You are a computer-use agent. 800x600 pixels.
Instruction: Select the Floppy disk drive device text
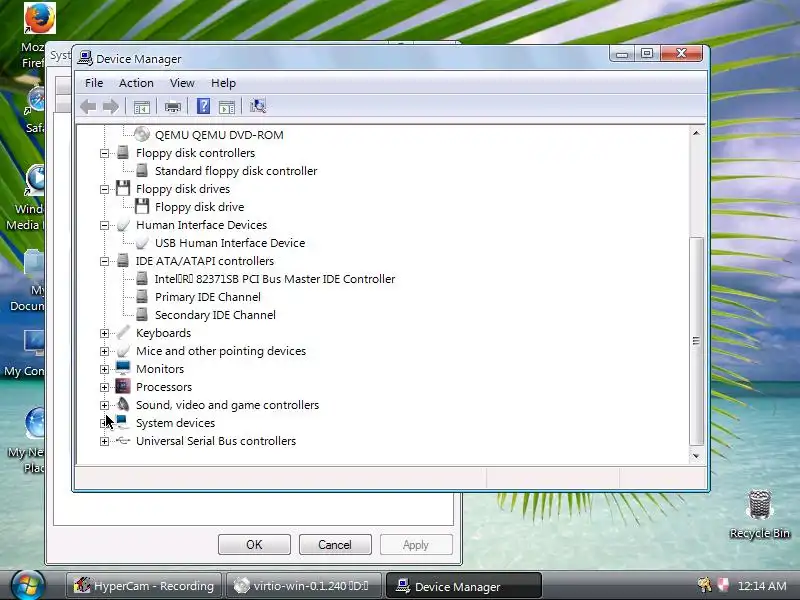[199, 207]
